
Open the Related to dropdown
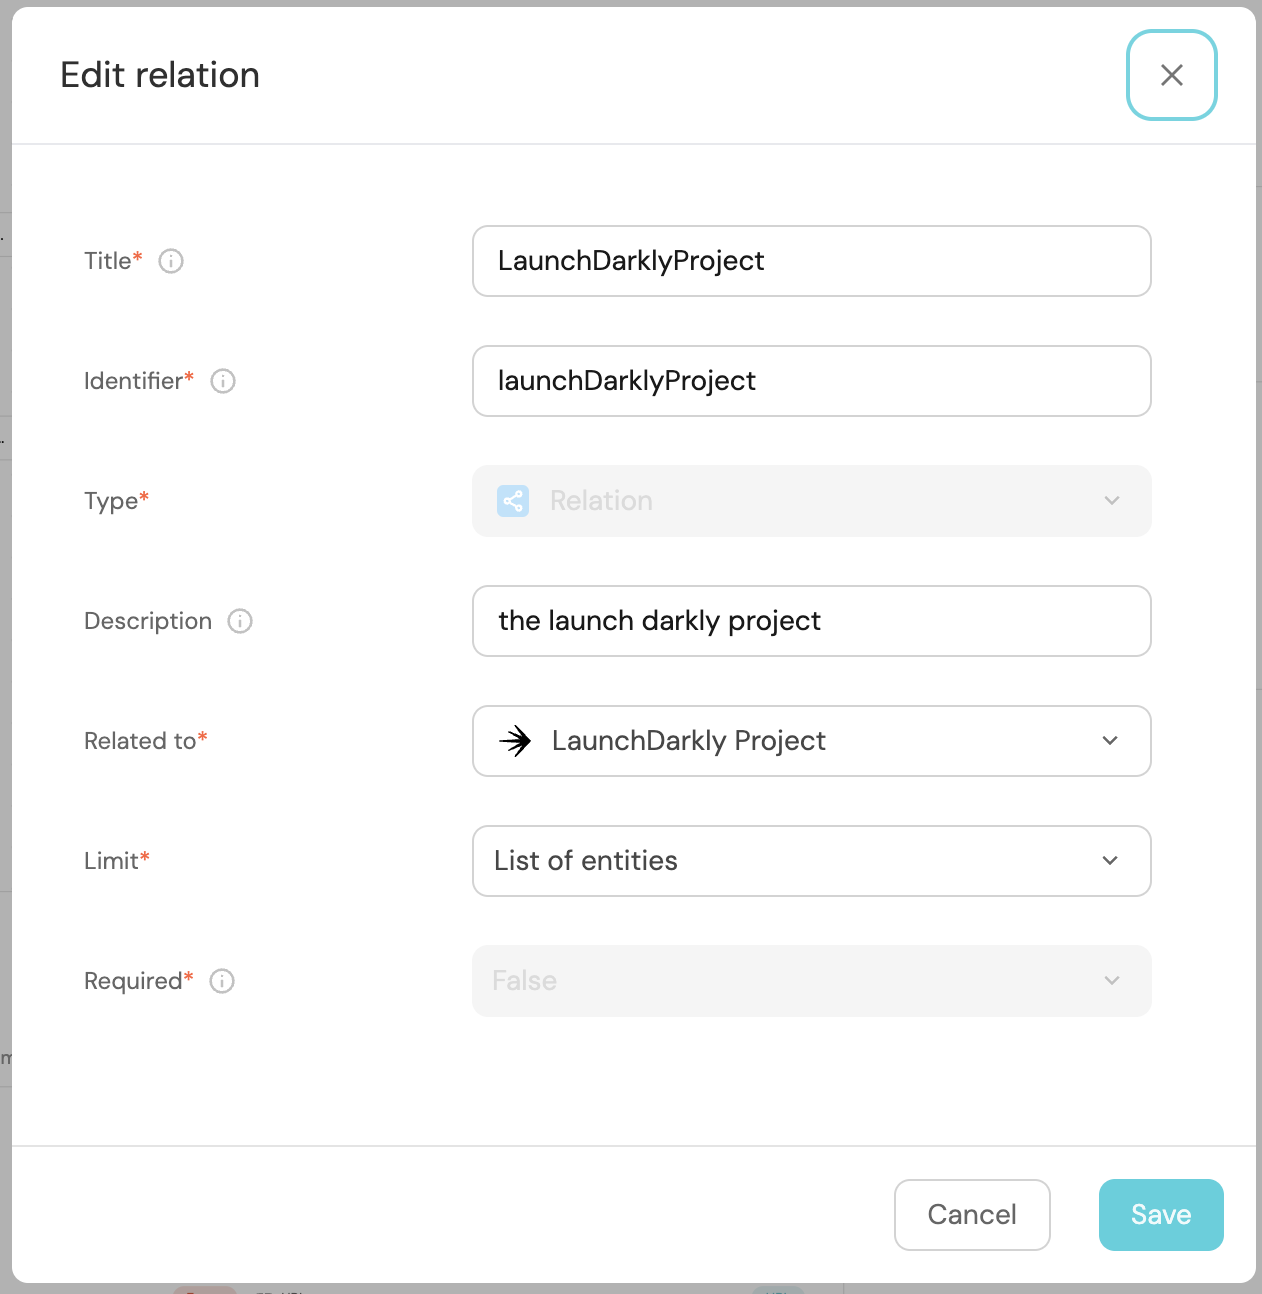pos(812,741)
